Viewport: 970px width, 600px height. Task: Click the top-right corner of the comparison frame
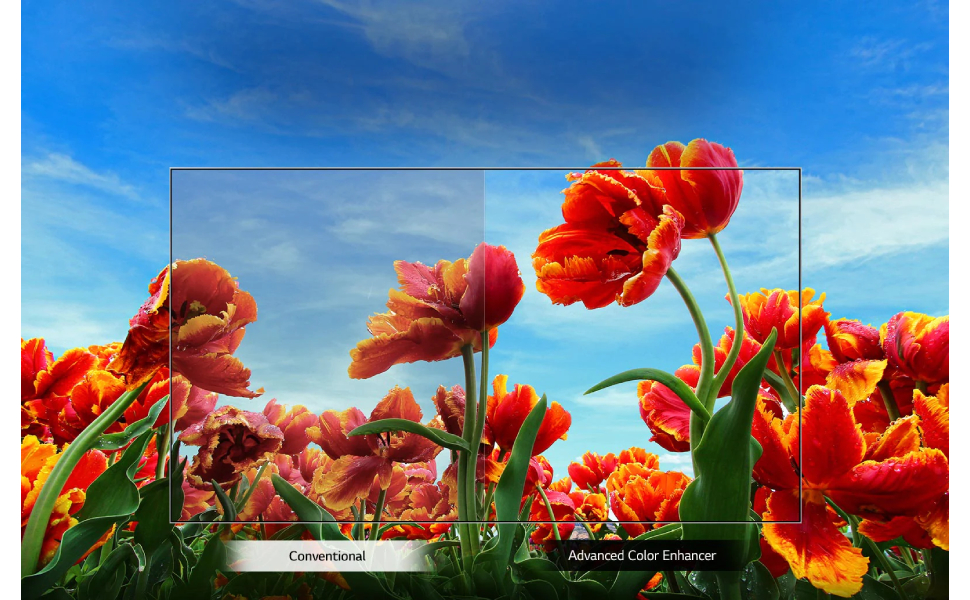800,169
